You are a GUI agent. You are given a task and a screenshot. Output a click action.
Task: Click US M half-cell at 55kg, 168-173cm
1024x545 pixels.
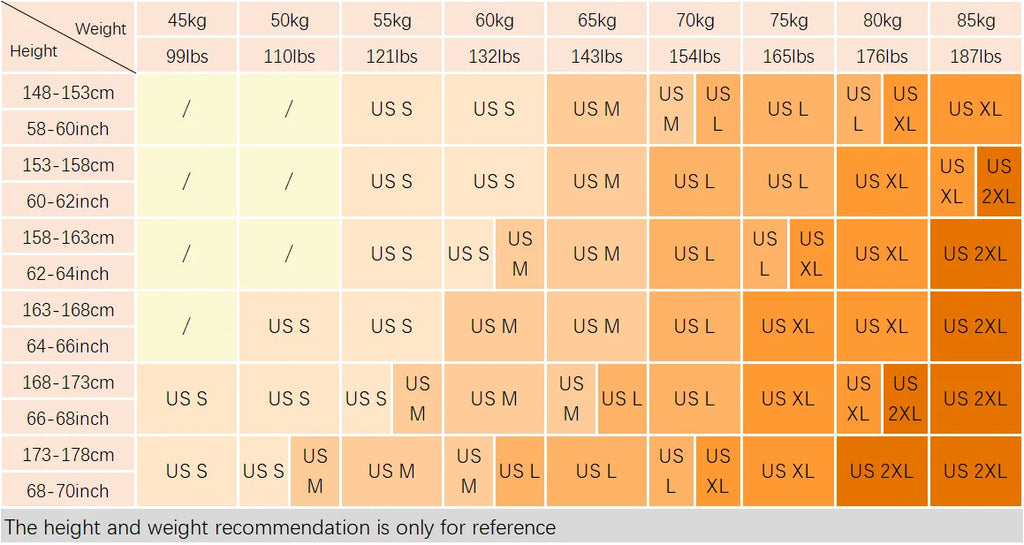(x=417, y=398)
